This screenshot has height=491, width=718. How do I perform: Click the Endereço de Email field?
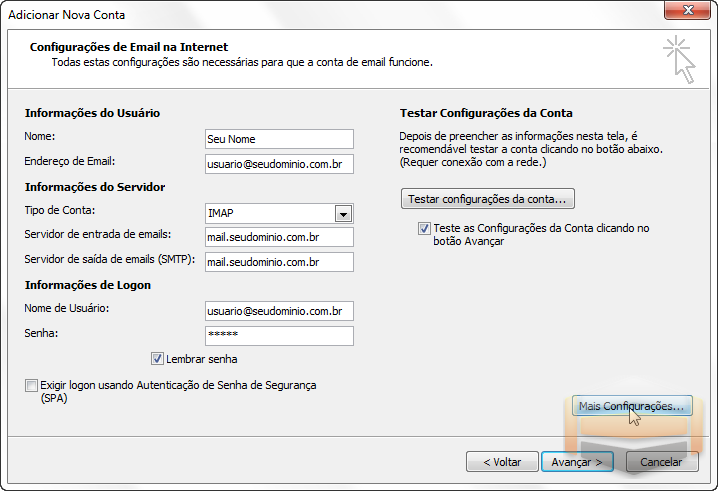click(279, 164)
